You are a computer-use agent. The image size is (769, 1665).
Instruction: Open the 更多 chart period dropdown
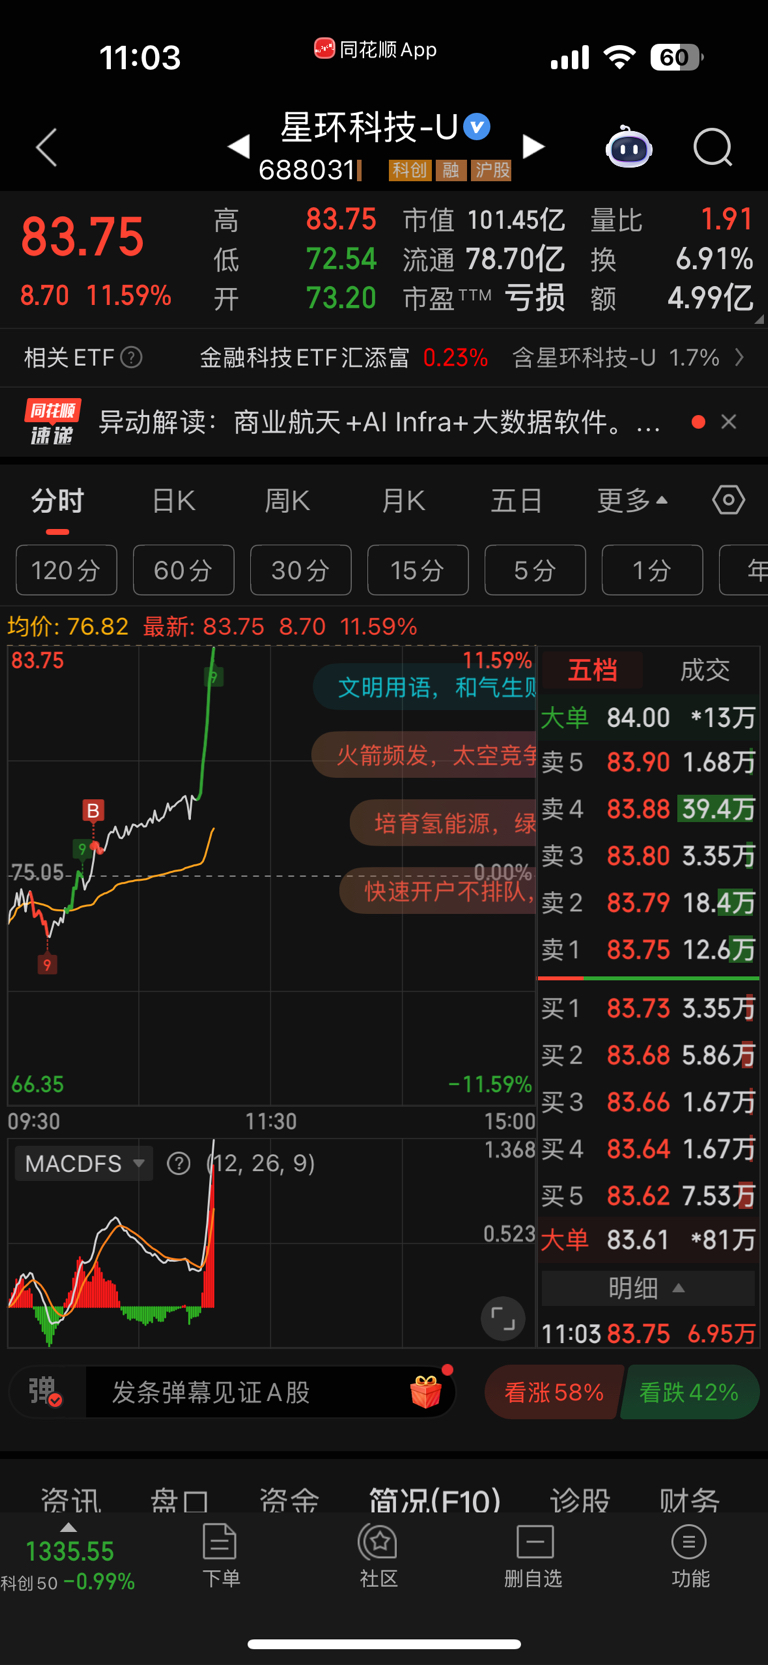[x=633, y=500]
